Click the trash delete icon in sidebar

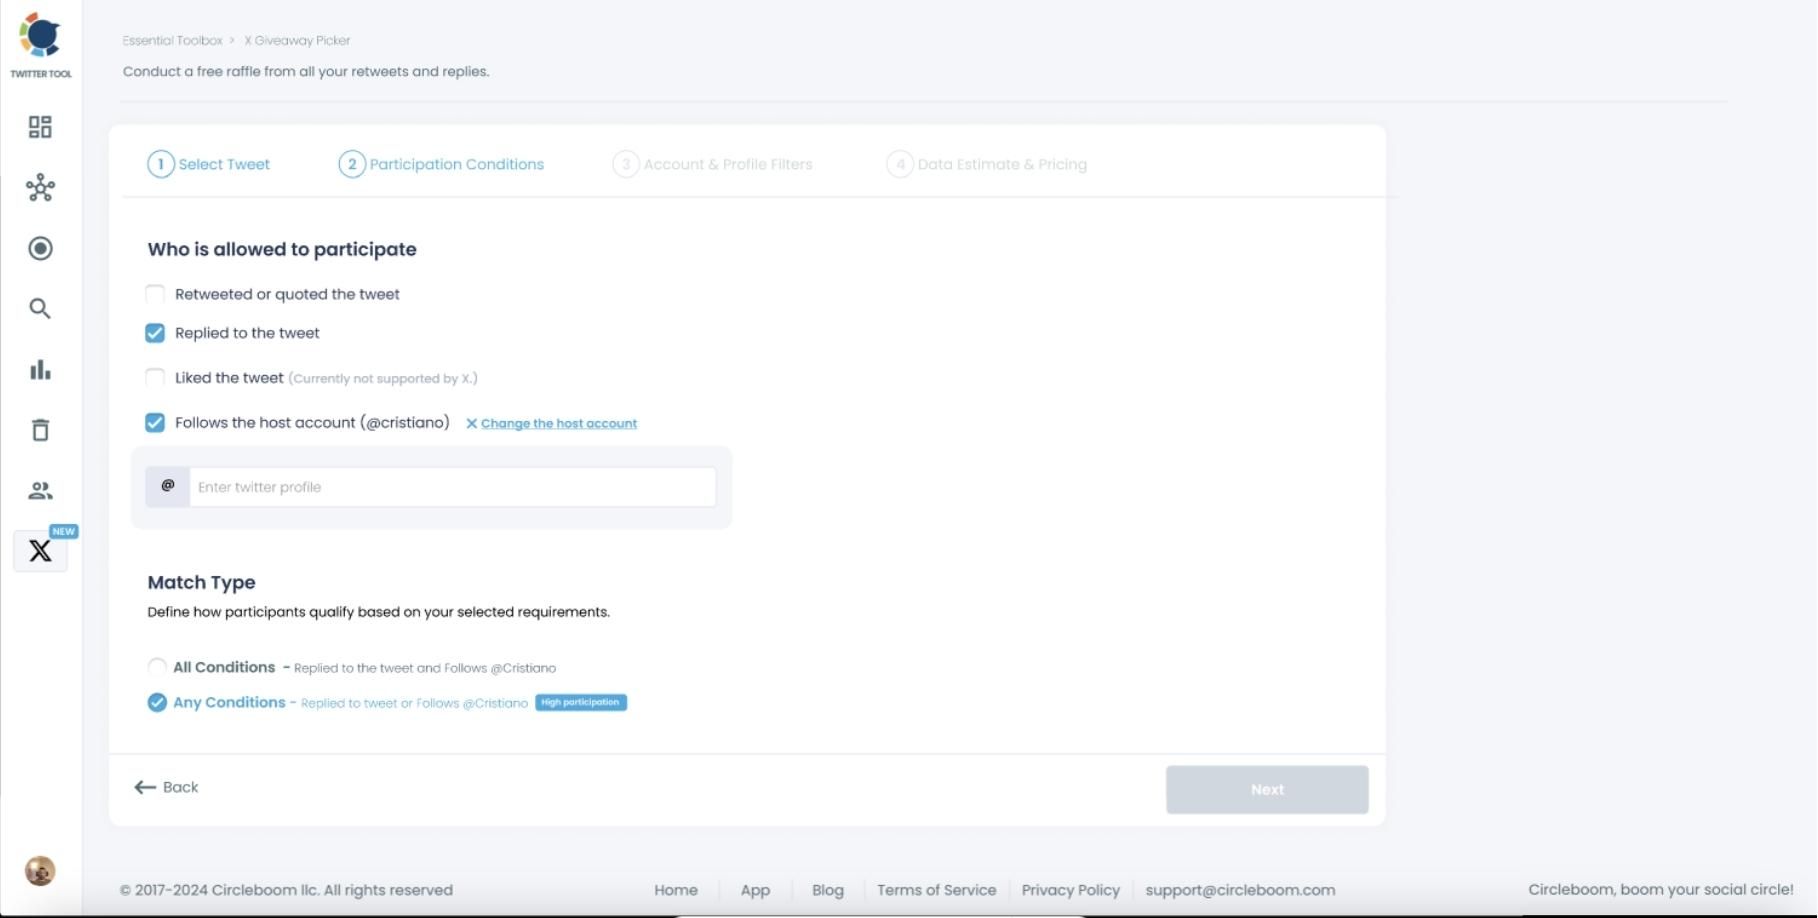[x=40, y=430]
